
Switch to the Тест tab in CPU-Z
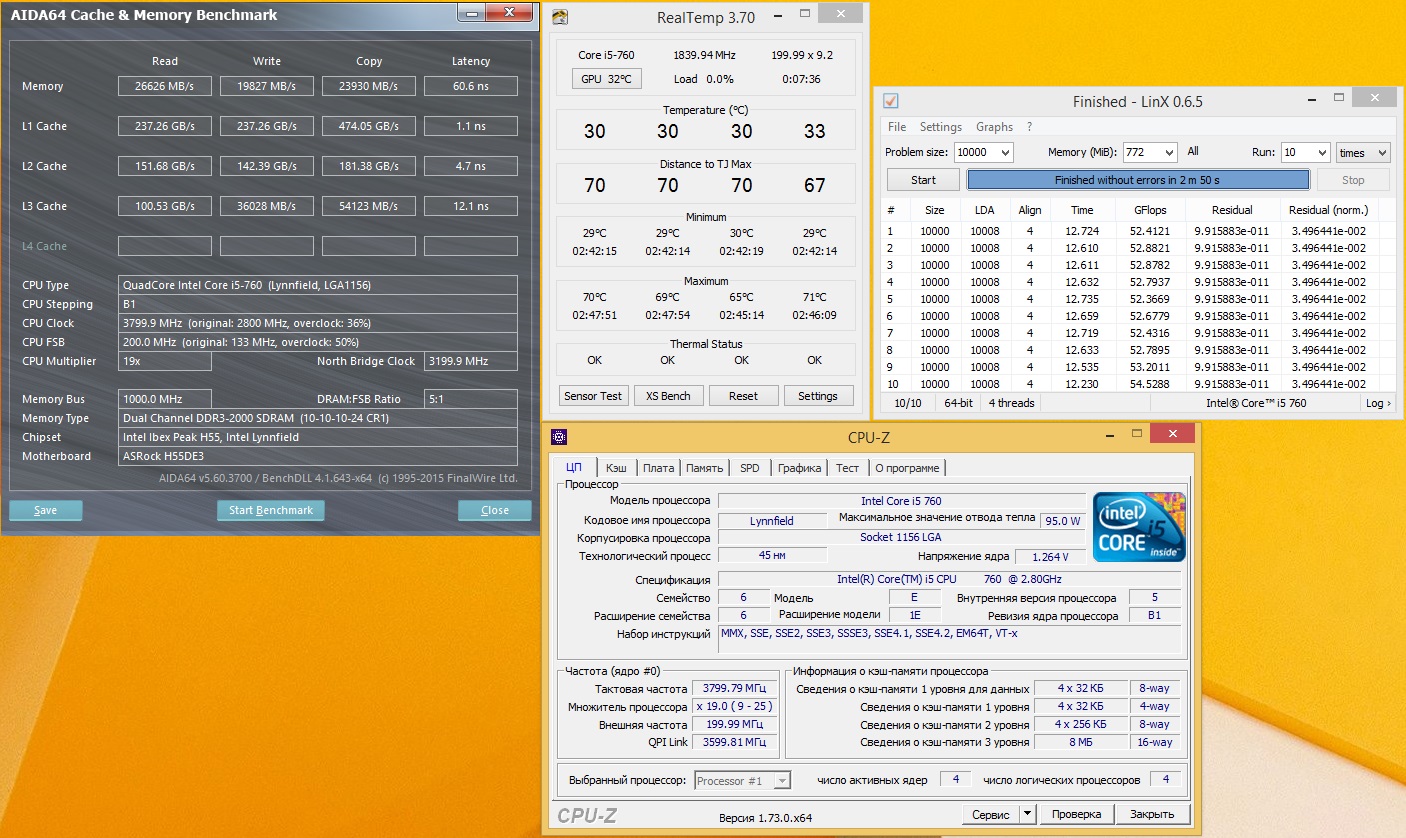click(847, 468)
